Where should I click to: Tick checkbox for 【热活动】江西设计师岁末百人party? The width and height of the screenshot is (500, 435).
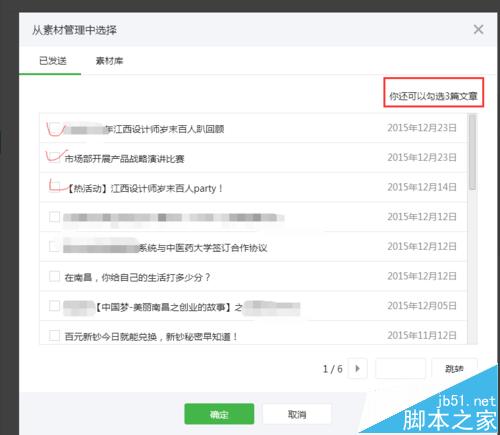[x=55, y=187]
